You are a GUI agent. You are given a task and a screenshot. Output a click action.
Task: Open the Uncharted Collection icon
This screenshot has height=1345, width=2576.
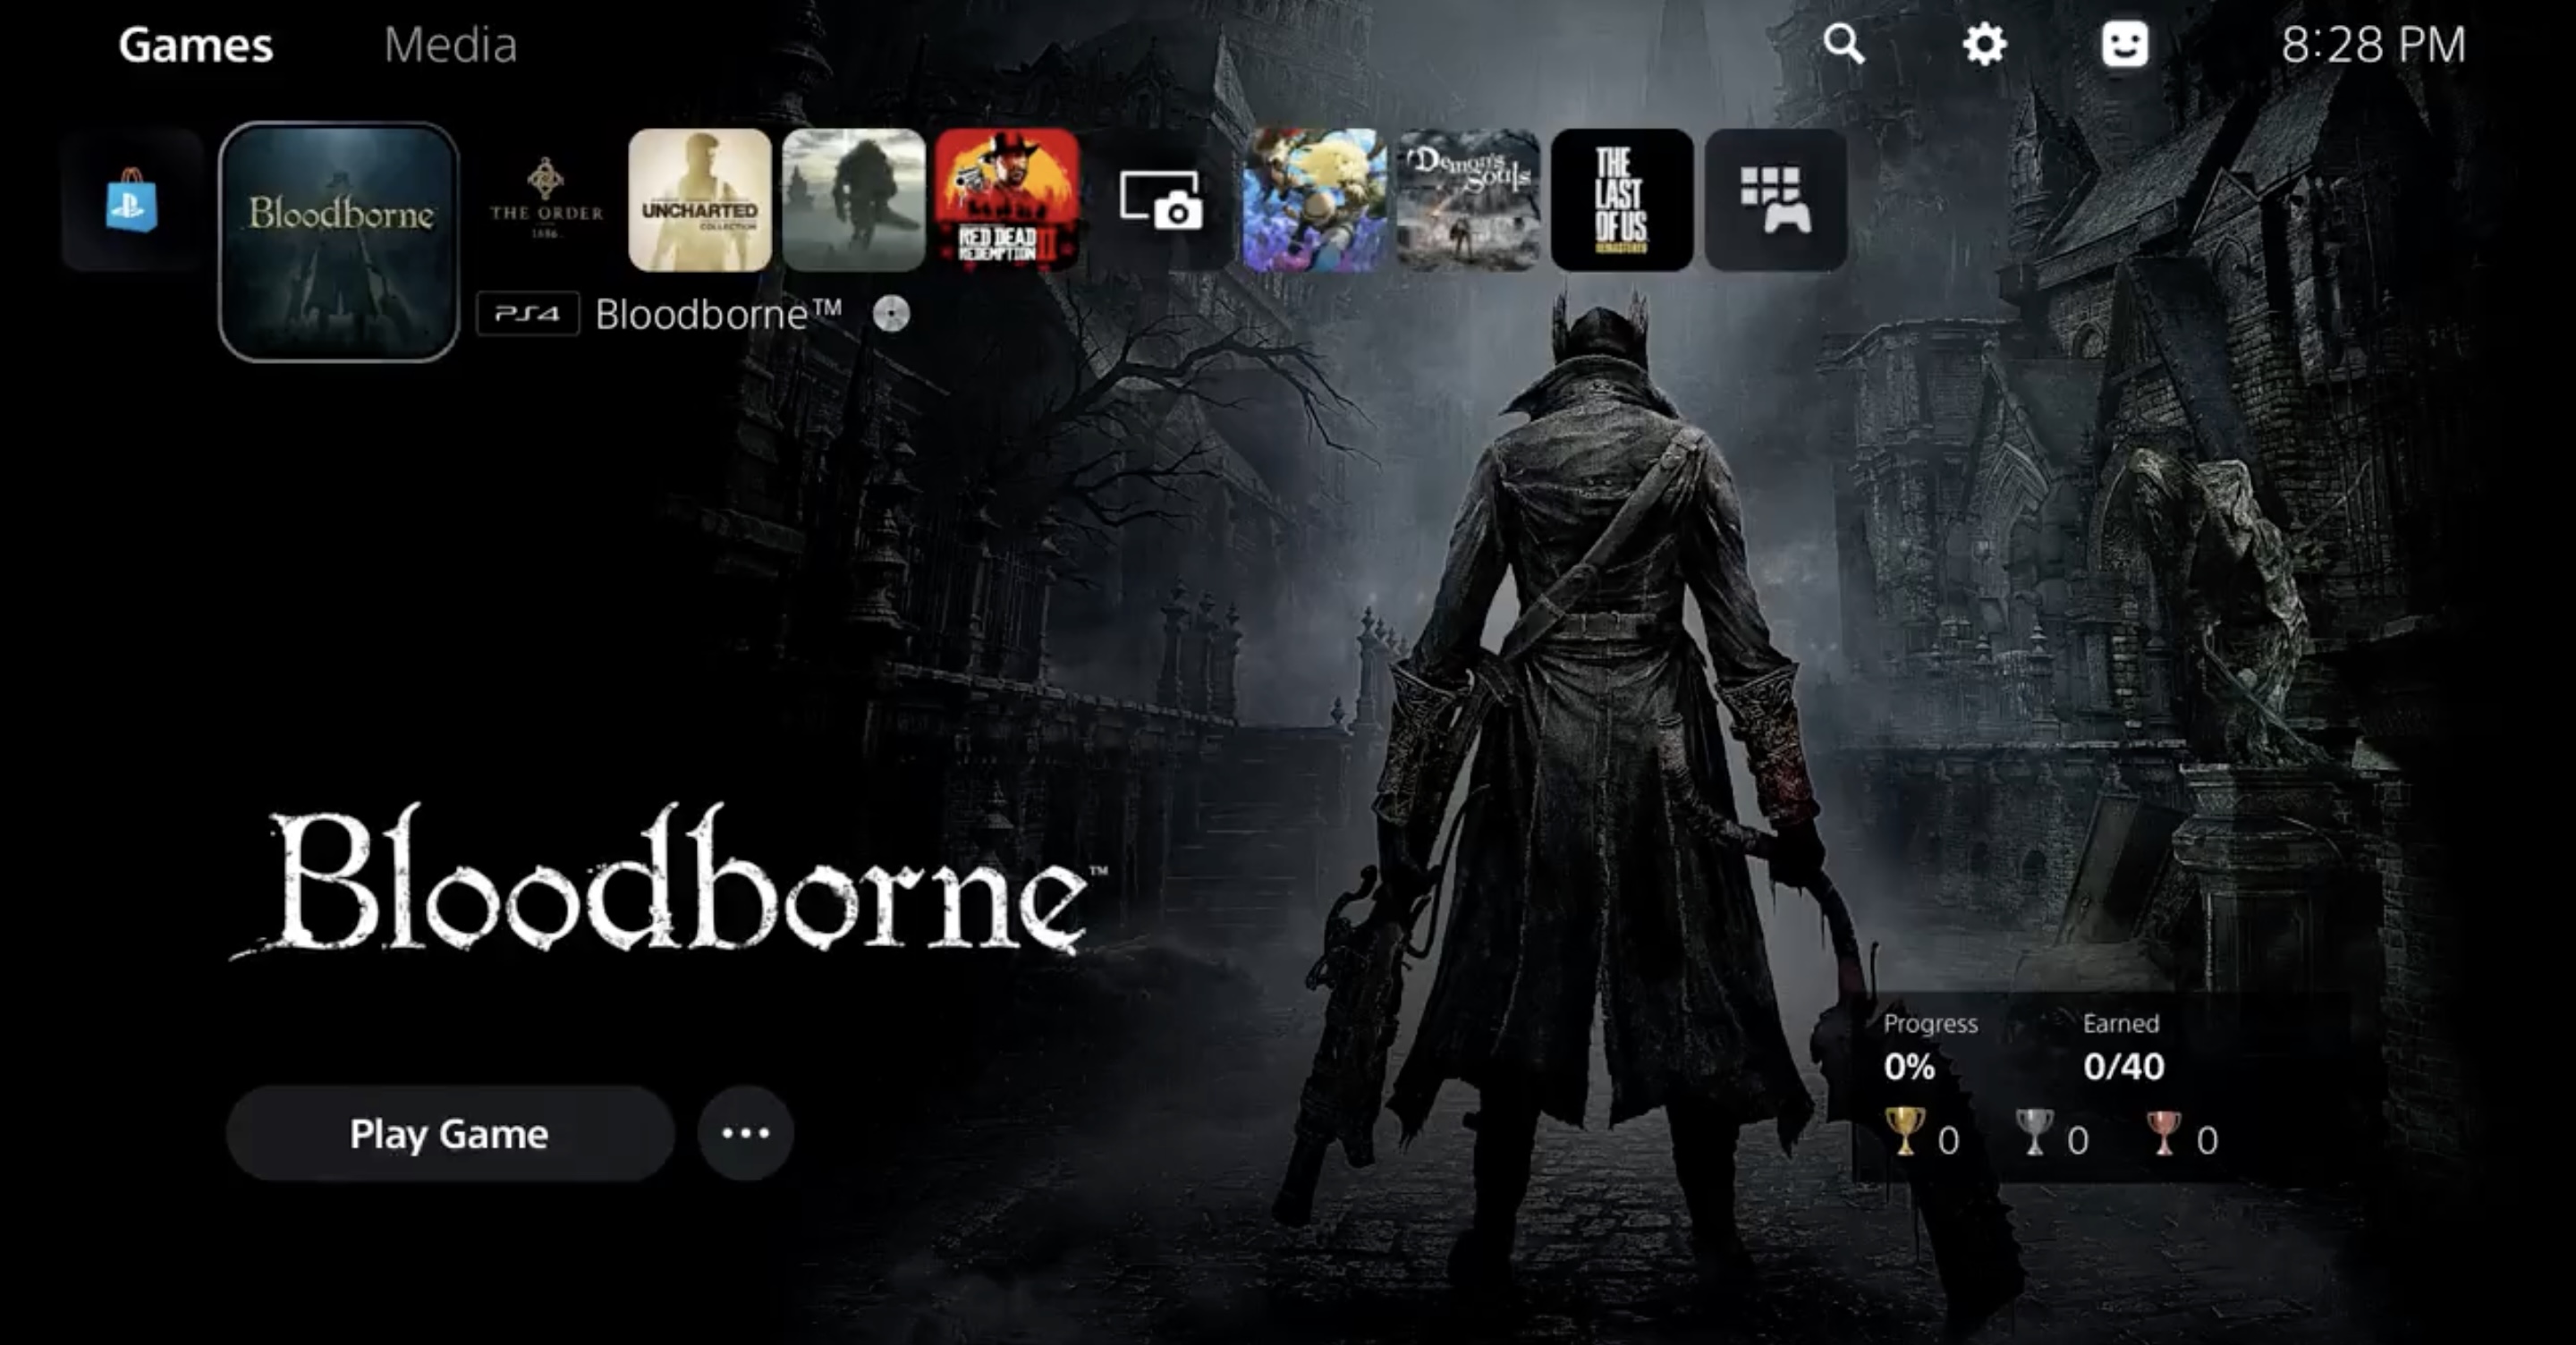[699, 203]
